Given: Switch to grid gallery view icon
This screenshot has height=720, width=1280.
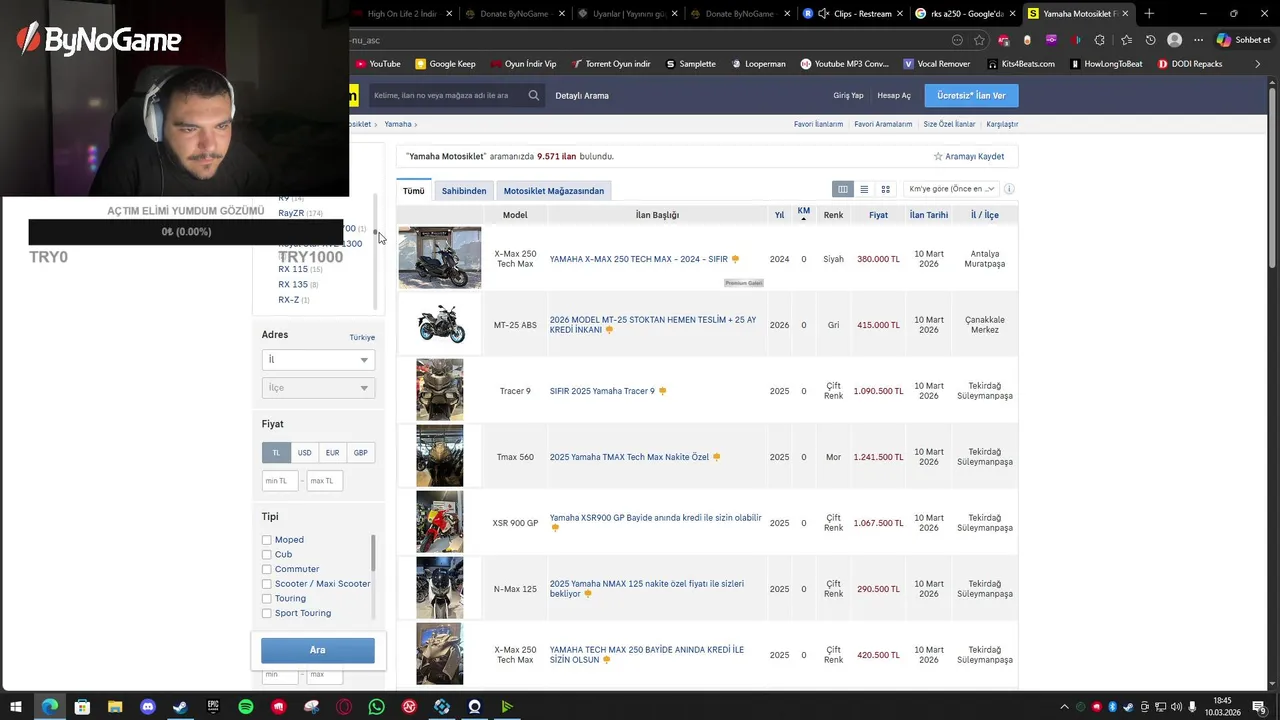Looking at the screenshot, I should [x=885, y=189].
